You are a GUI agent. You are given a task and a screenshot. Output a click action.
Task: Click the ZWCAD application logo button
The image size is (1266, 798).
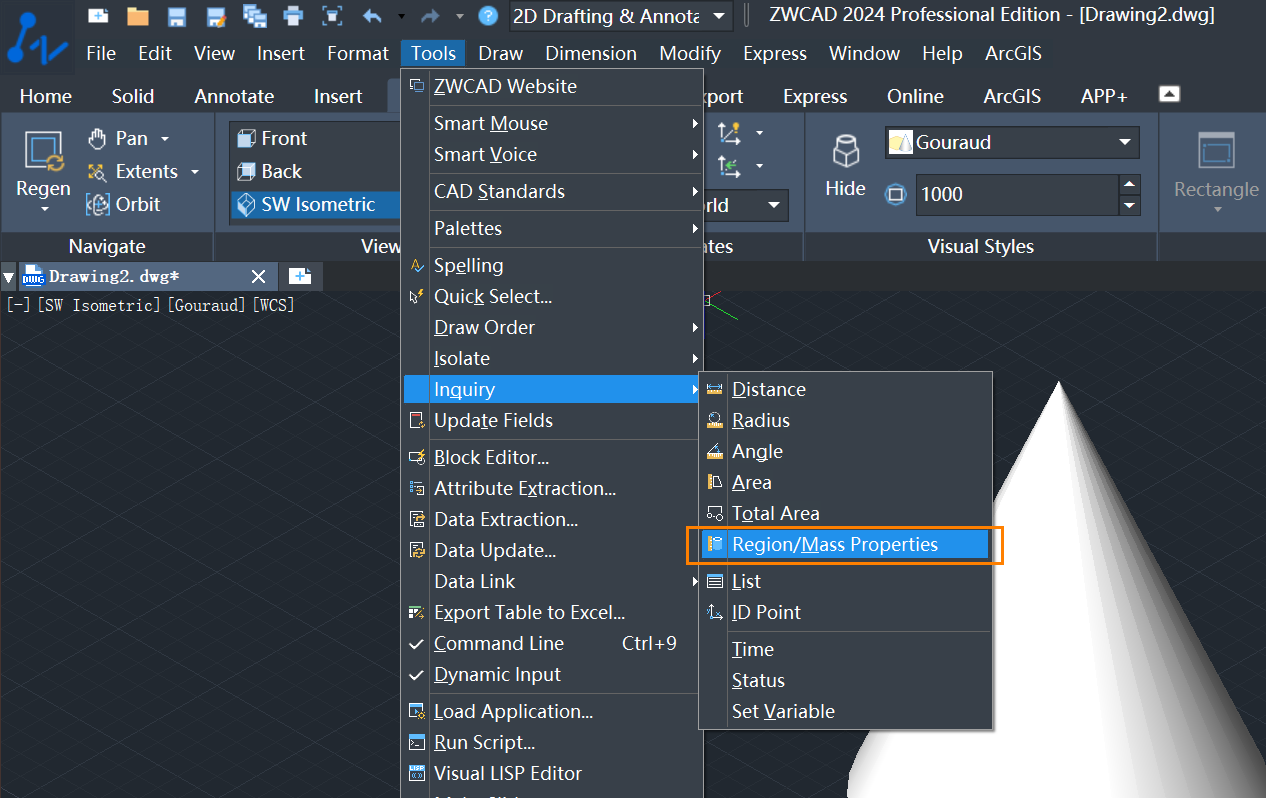(x=37, y=39)
